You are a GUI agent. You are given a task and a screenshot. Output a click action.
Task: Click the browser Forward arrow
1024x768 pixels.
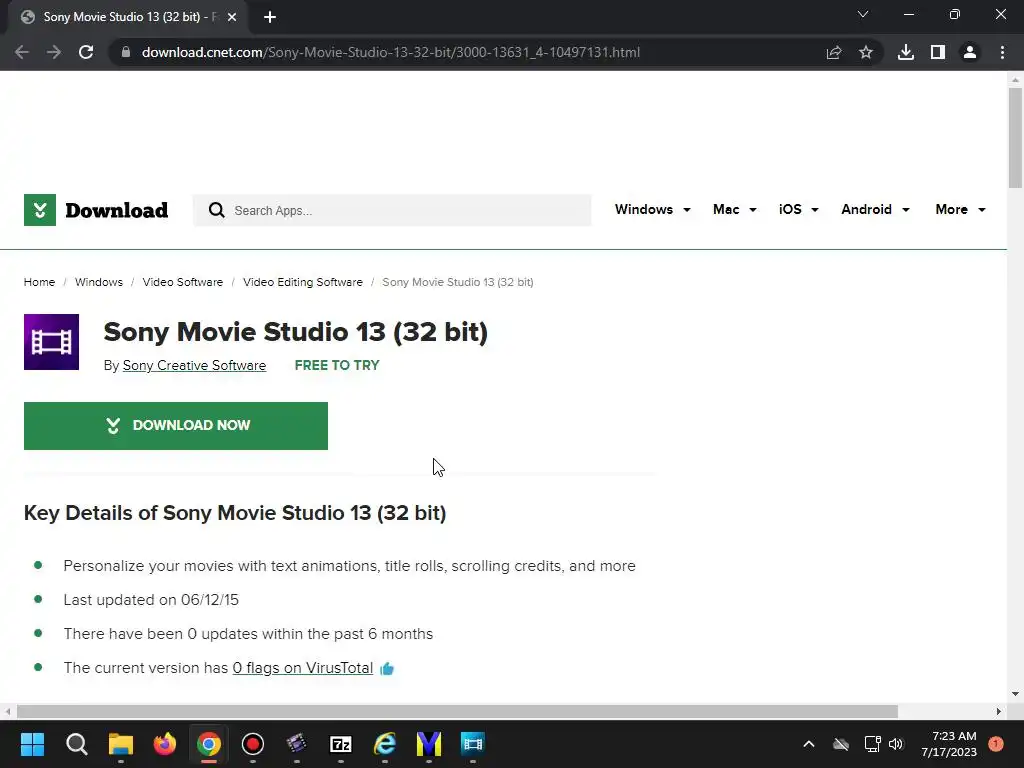[x=54, y=52]
